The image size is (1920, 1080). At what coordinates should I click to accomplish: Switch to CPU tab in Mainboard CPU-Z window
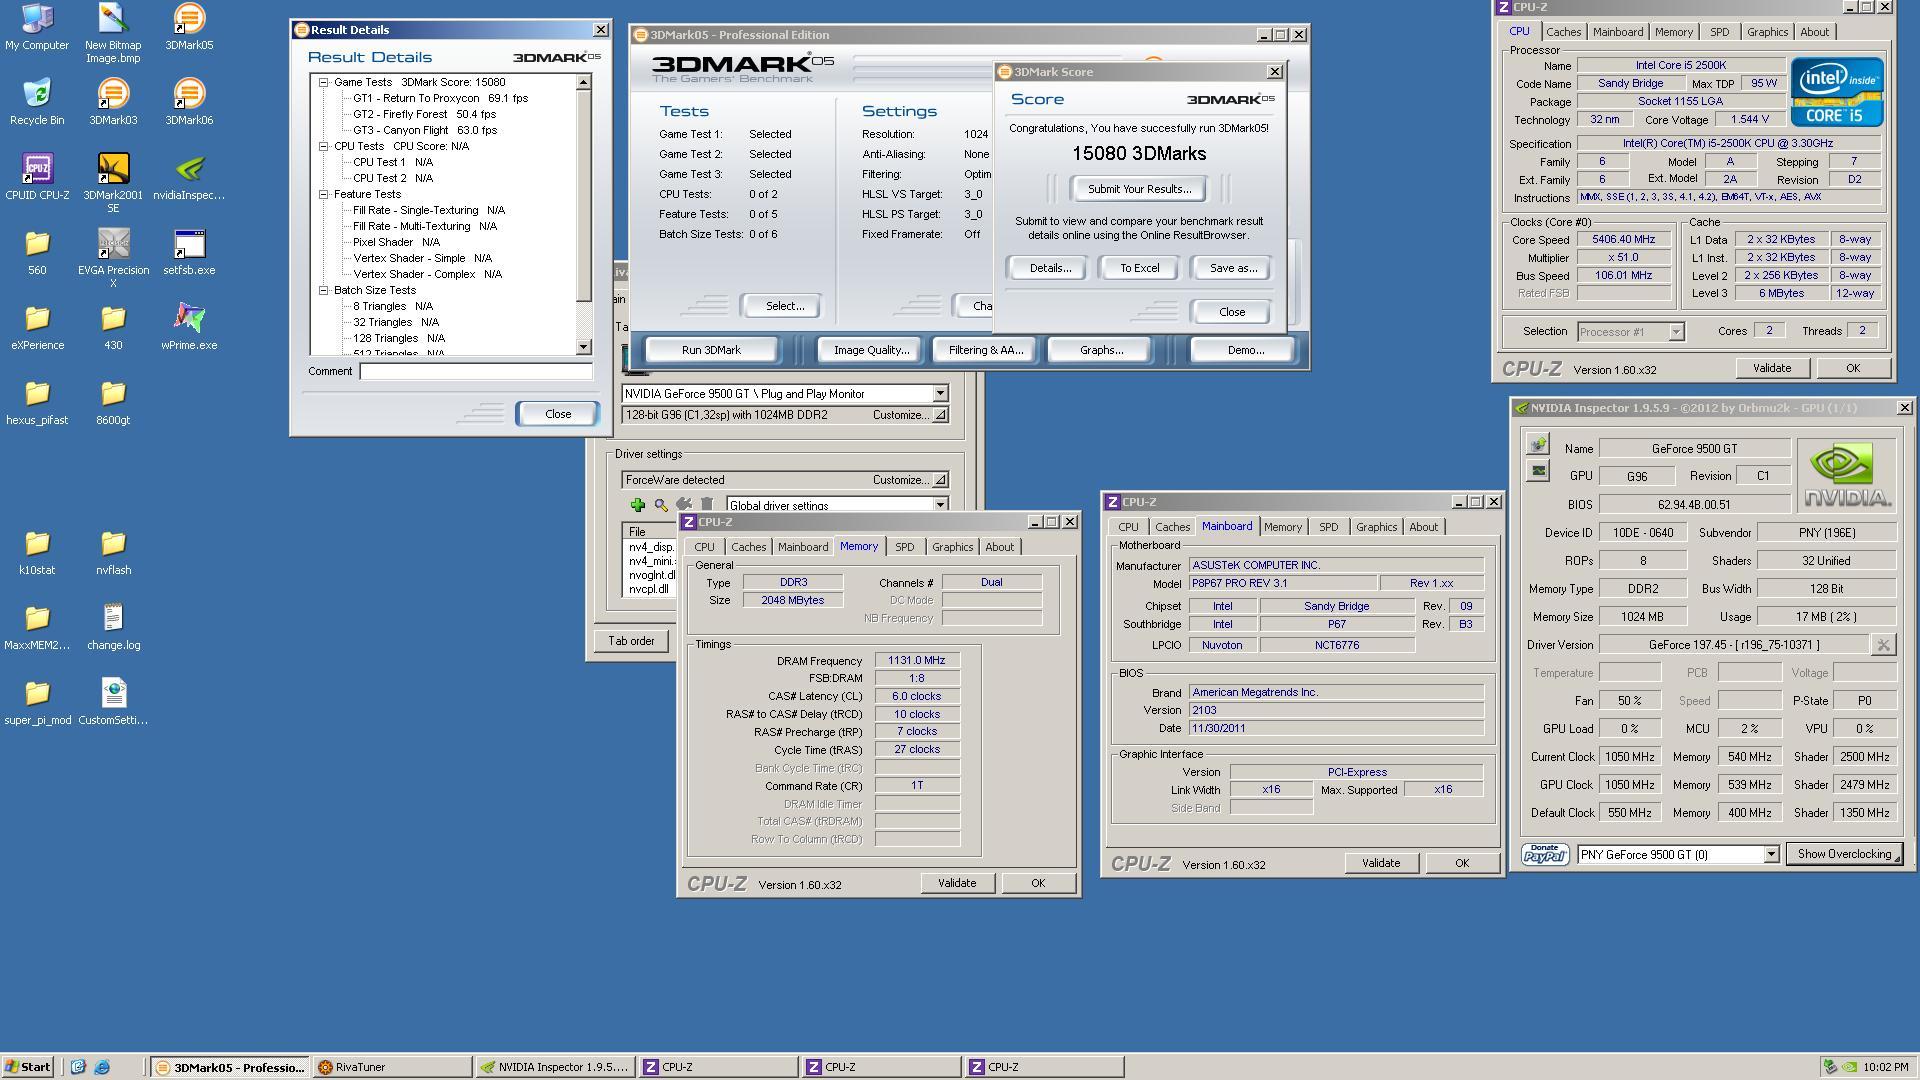1128,527
